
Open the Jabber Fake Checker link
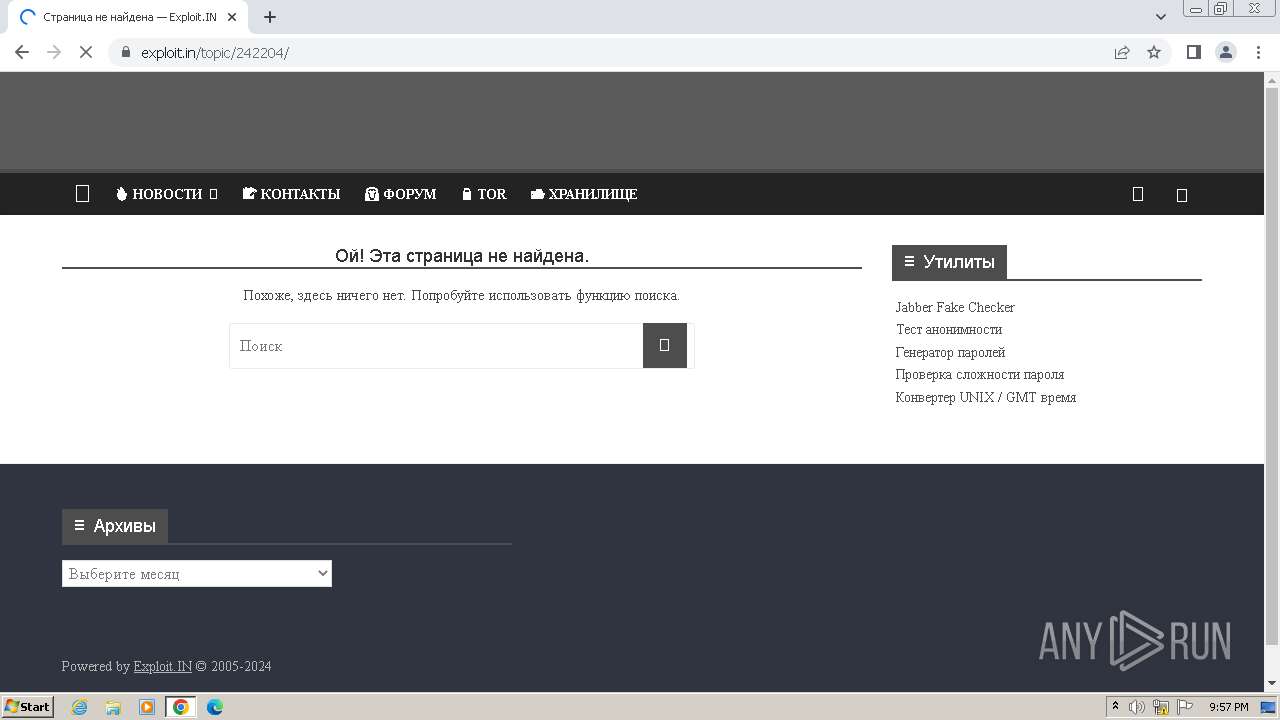(955, 307)
